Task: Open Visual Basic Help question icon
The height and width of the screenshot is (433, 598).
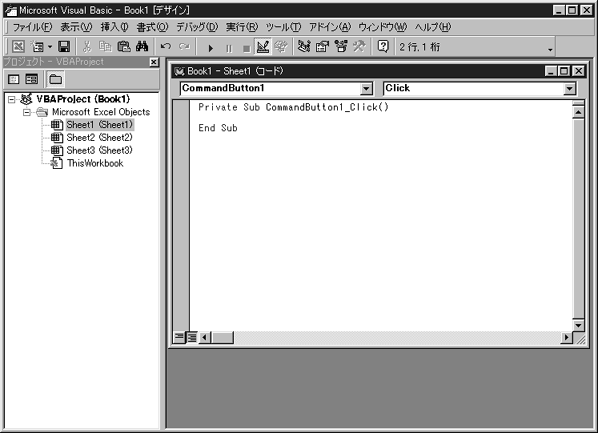Action: click(x=383, y=47)
